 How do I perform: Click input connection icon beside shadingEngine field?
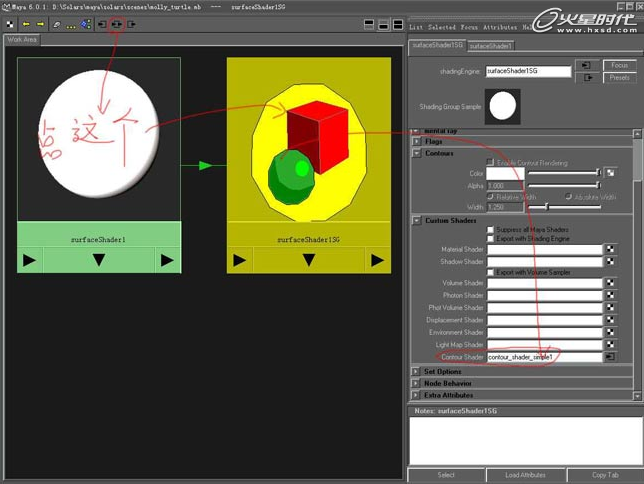pyautogui.click(x=586, y=65)
